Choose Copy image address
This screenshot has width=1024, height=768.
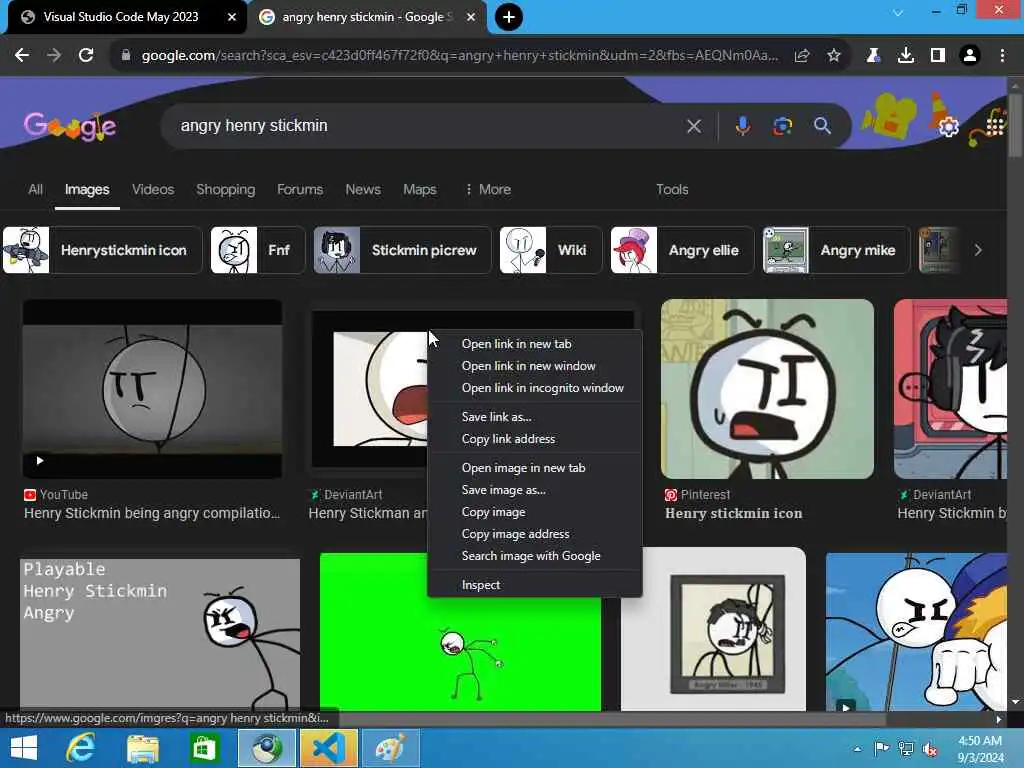pyautogui.click(x=534, y=534)
